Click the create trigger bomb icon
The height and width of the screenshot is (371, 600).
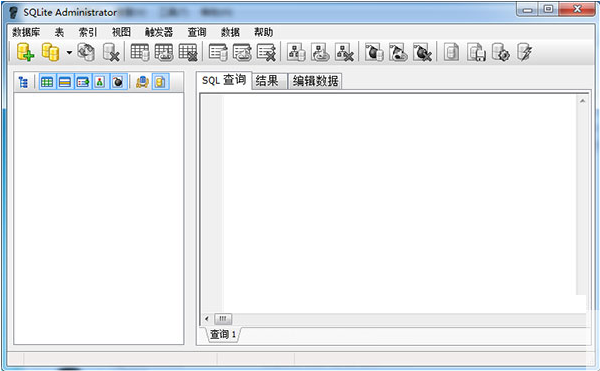pos(374,52)
